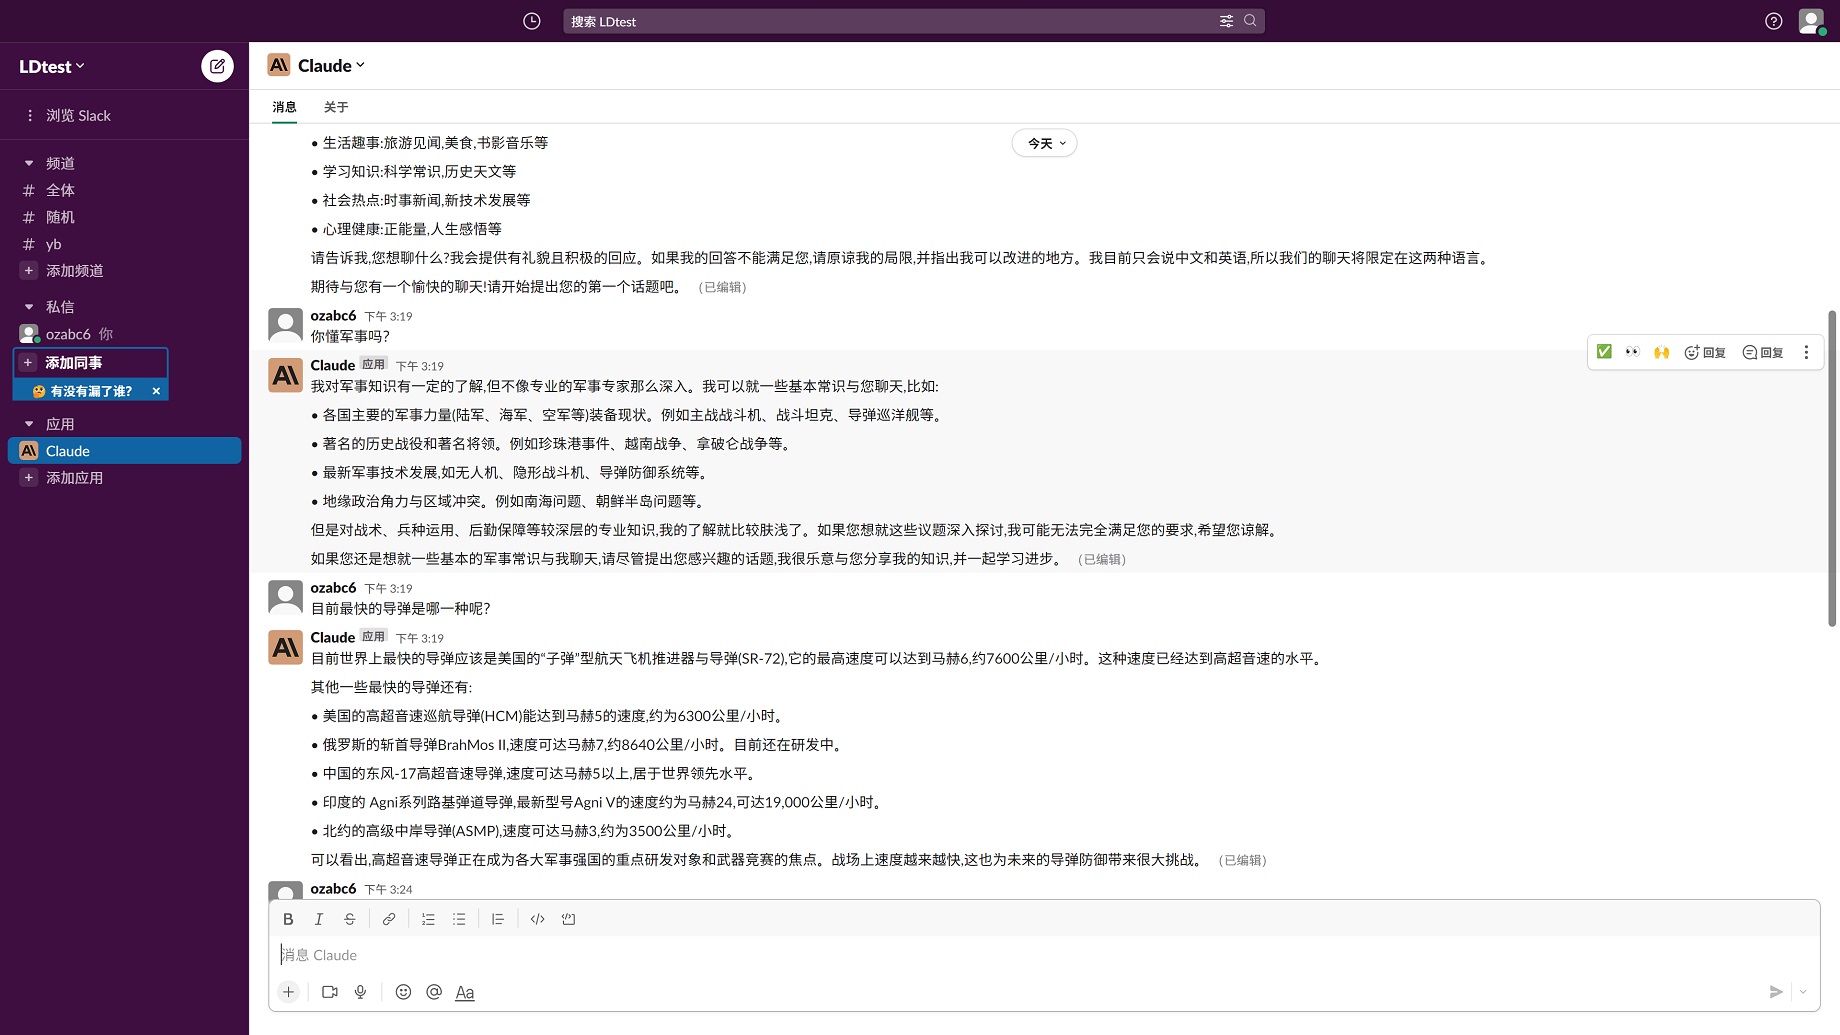Screen dimensions: 1840x1035
Task: Reply in thread on the message
Action: point(1763,352)
